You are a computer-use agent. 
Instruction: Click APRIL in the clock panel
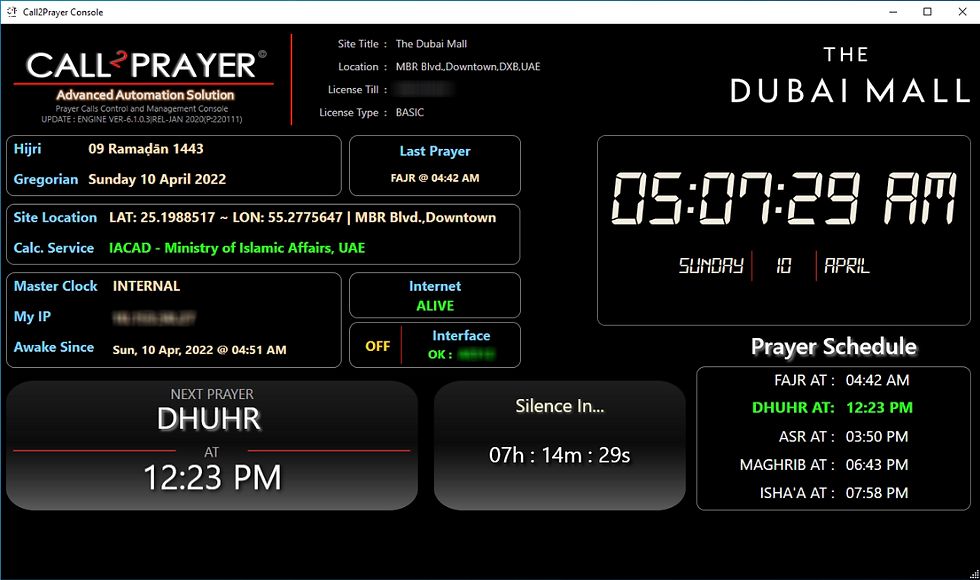(x=847, y=266)
